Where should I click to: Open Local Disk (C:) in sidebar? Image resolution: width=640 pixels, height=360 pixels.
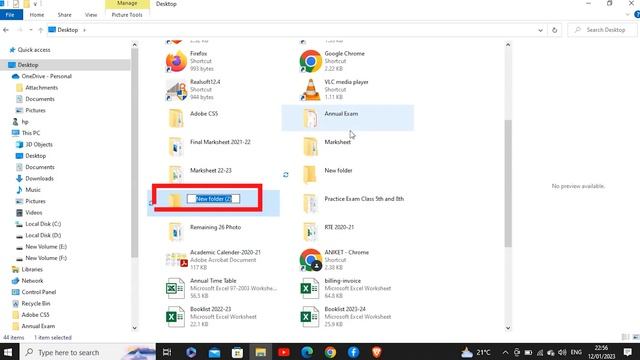(x=43, y=224)
